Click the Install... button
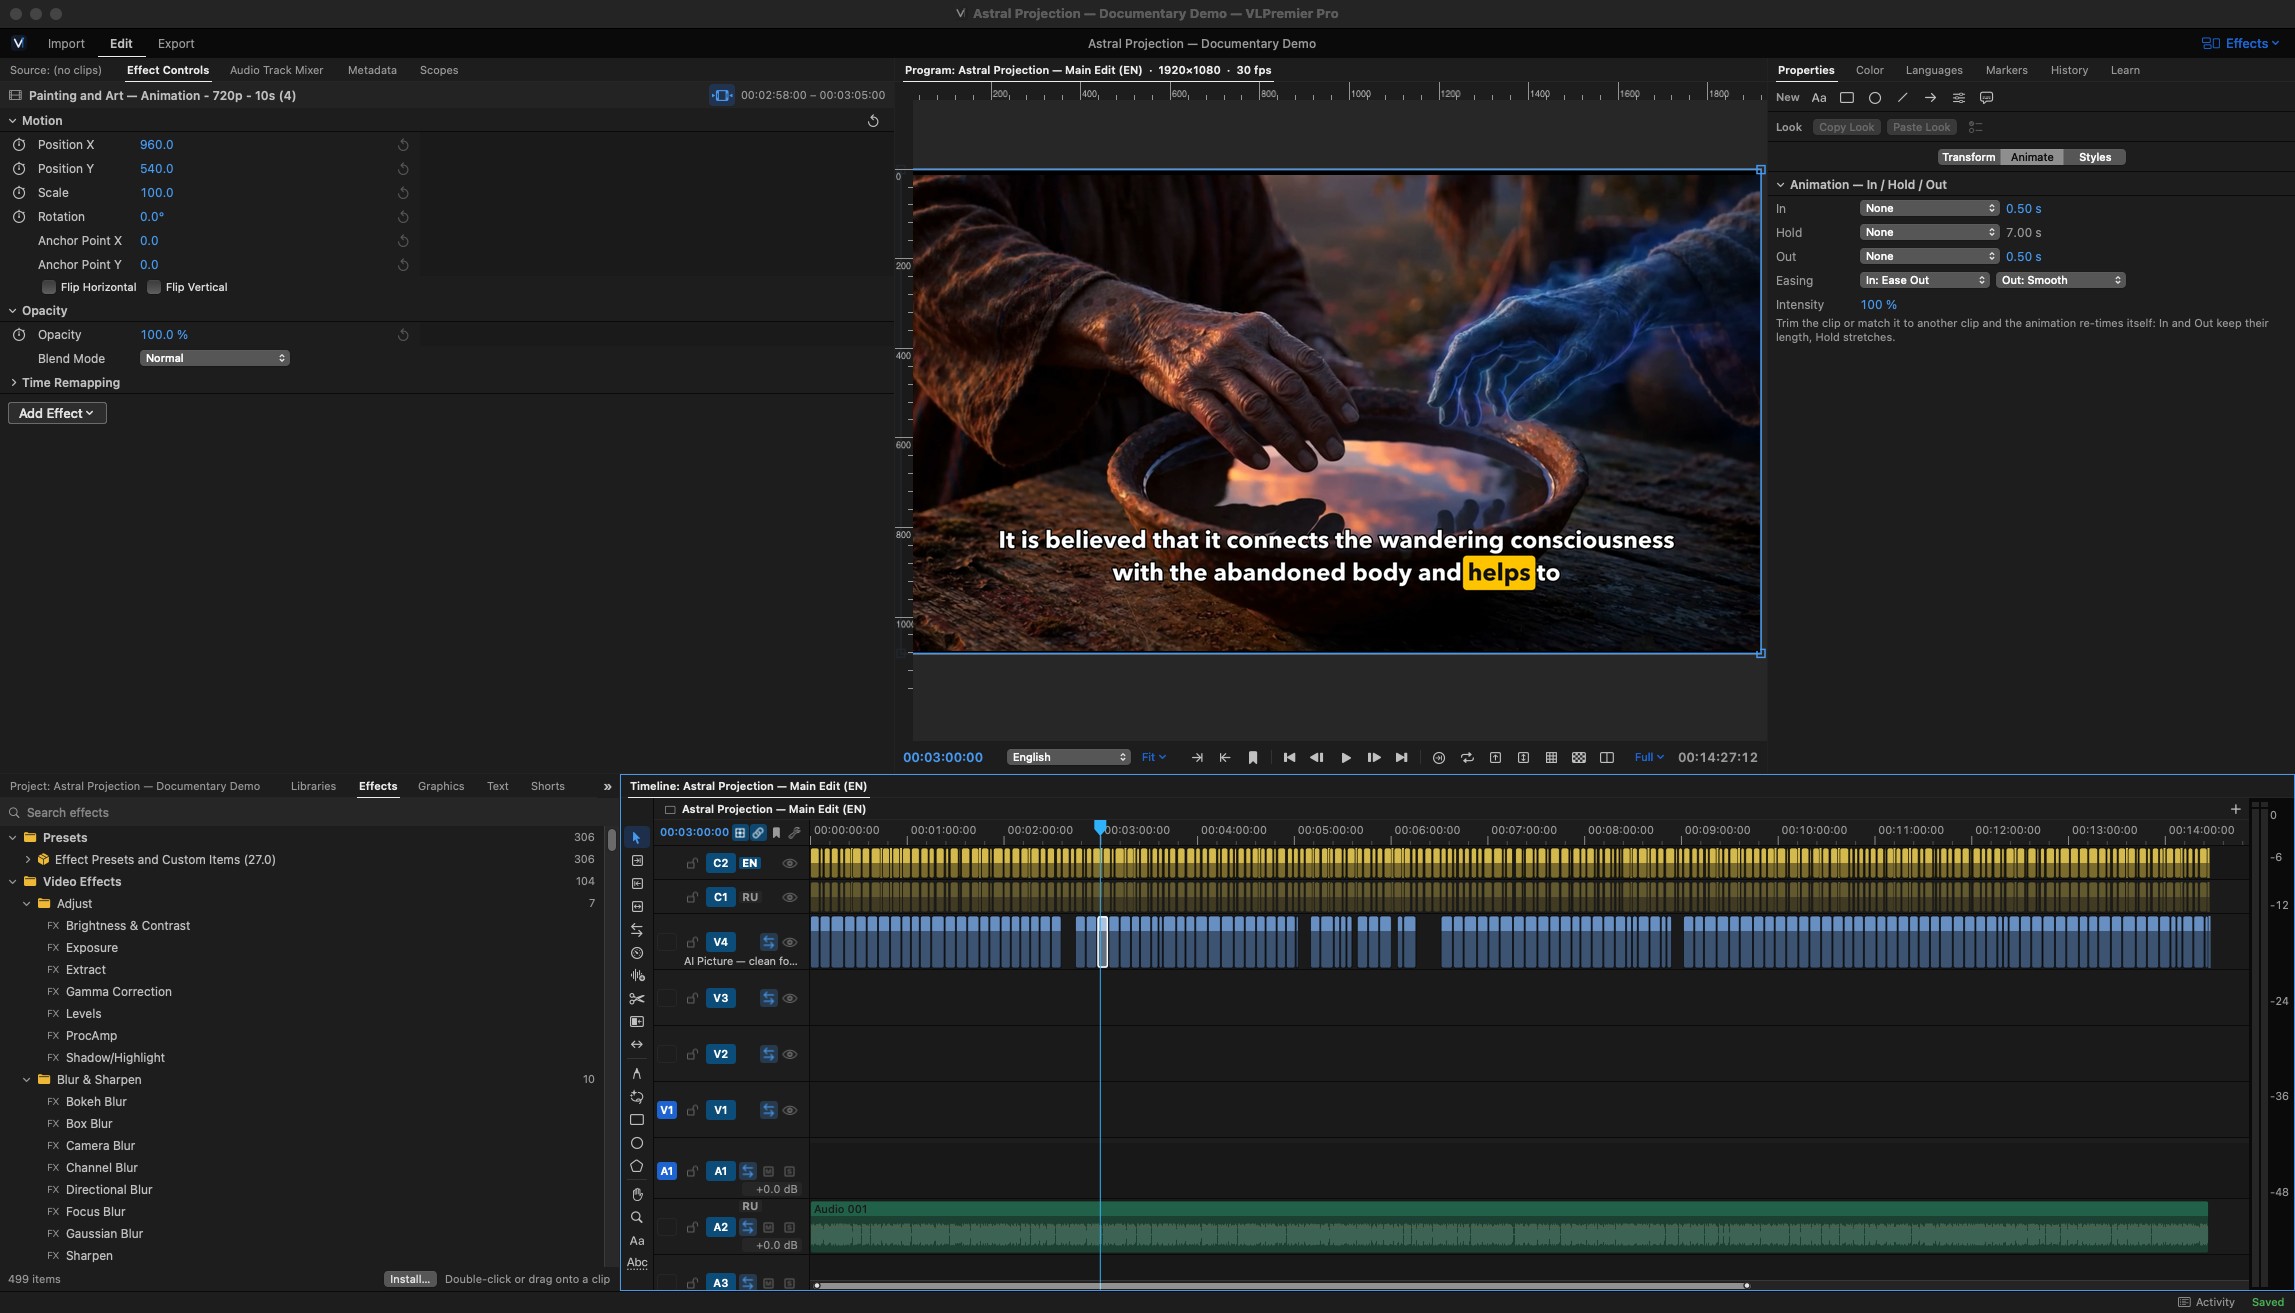Image resolution: width=2295 pixels, height=1313 pixels. [410, 1279]
